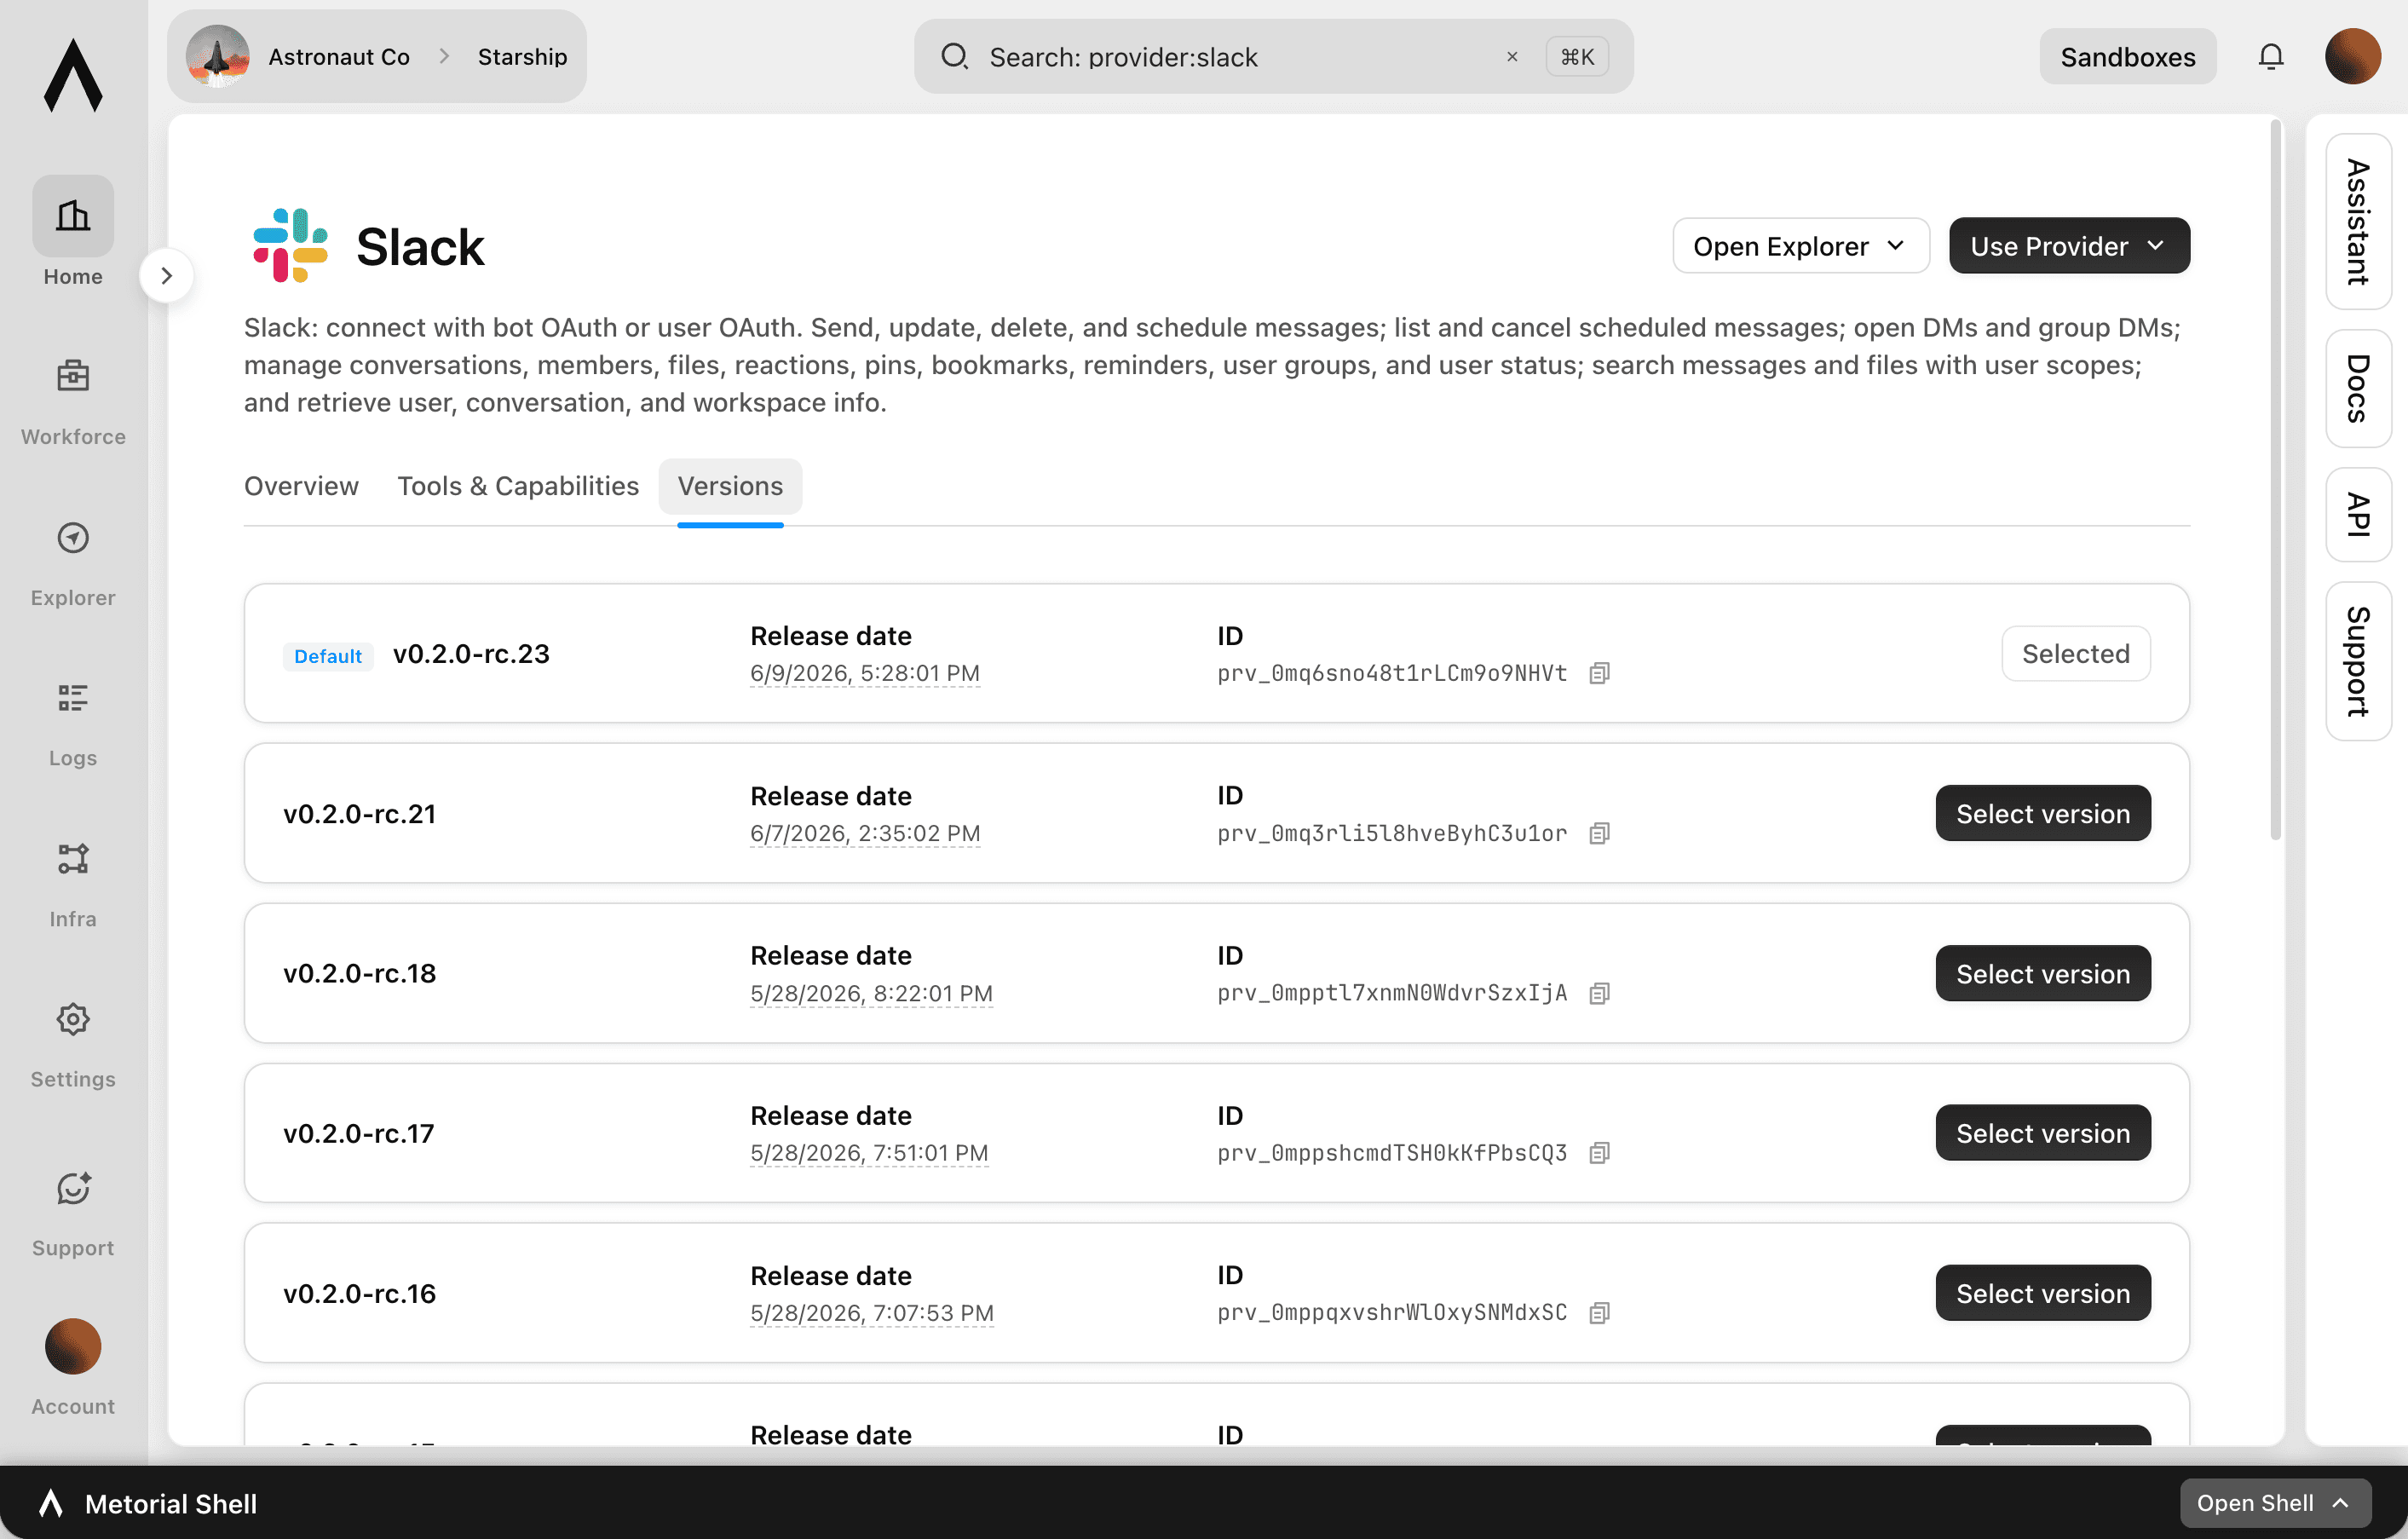Click release date 6/7/2026, 2:35:02 PM

(x=865, y=834)
